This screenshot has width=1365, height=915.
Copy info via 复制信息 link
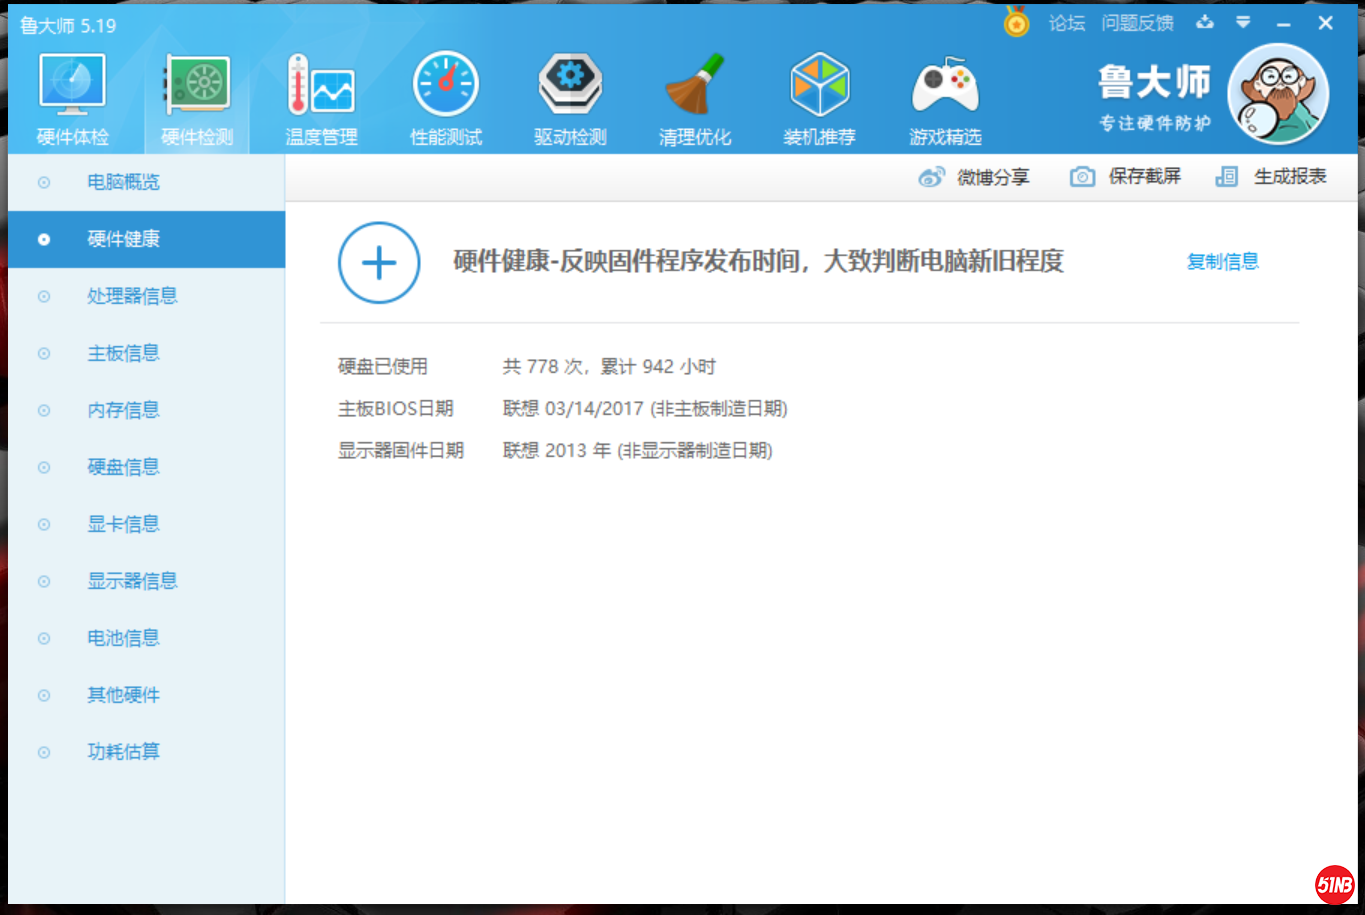coord(1222,262)
